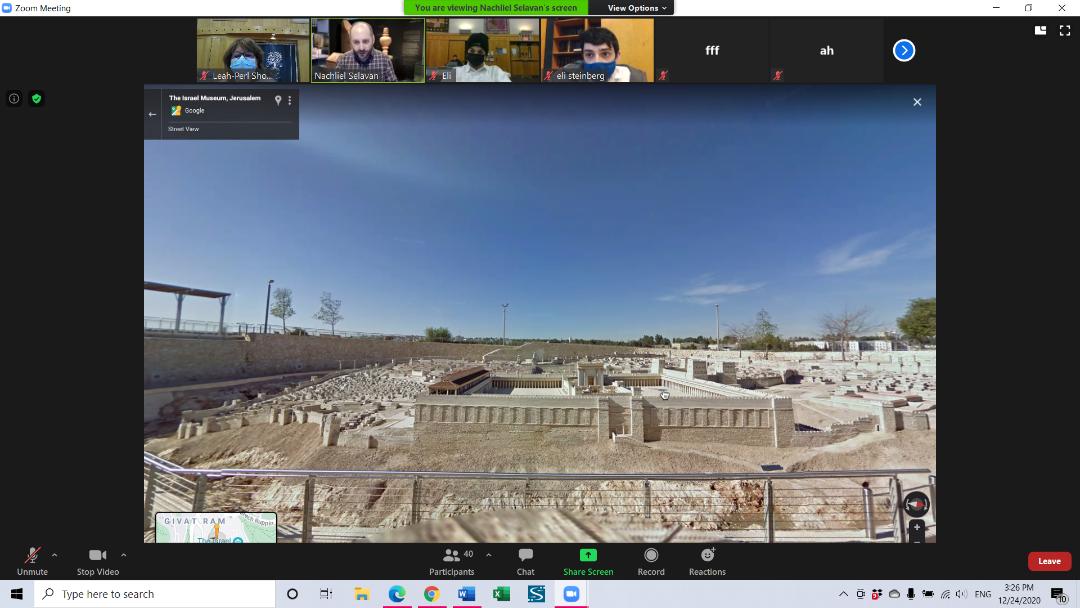The width and height of the screenshot is (1080, 608).
Task: Show next participants with right arrow
Action: pyautogui.click(x=904, y=50)
